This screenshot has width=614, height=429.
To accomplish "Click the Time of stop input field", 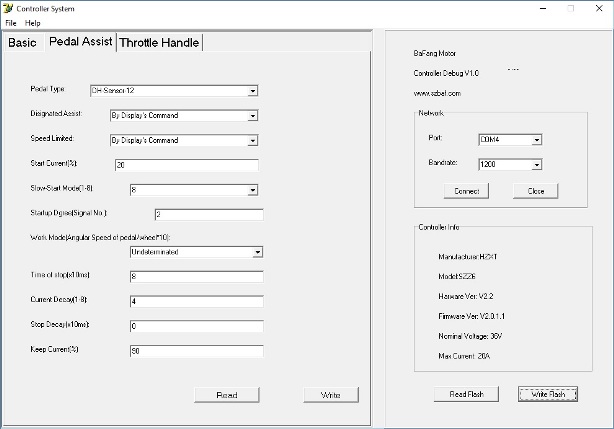I will coord(197,276).
